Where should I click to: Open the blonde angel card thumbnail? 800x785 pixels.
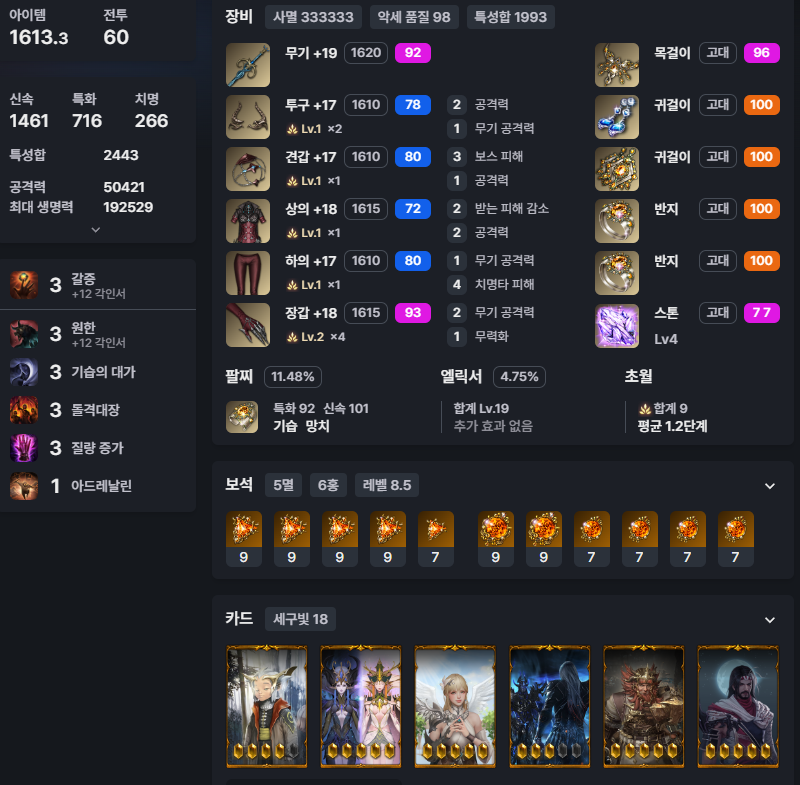coord(455,706)
